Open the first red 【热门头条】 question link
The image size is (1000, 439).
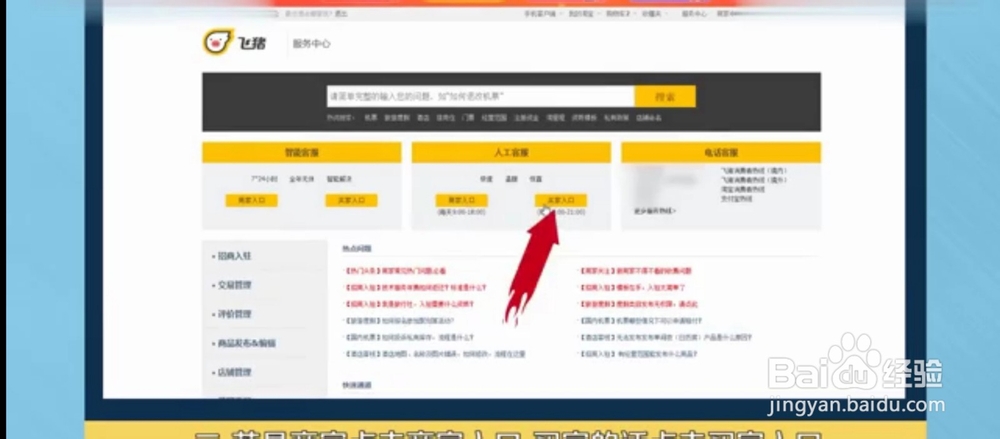[395, 271]
